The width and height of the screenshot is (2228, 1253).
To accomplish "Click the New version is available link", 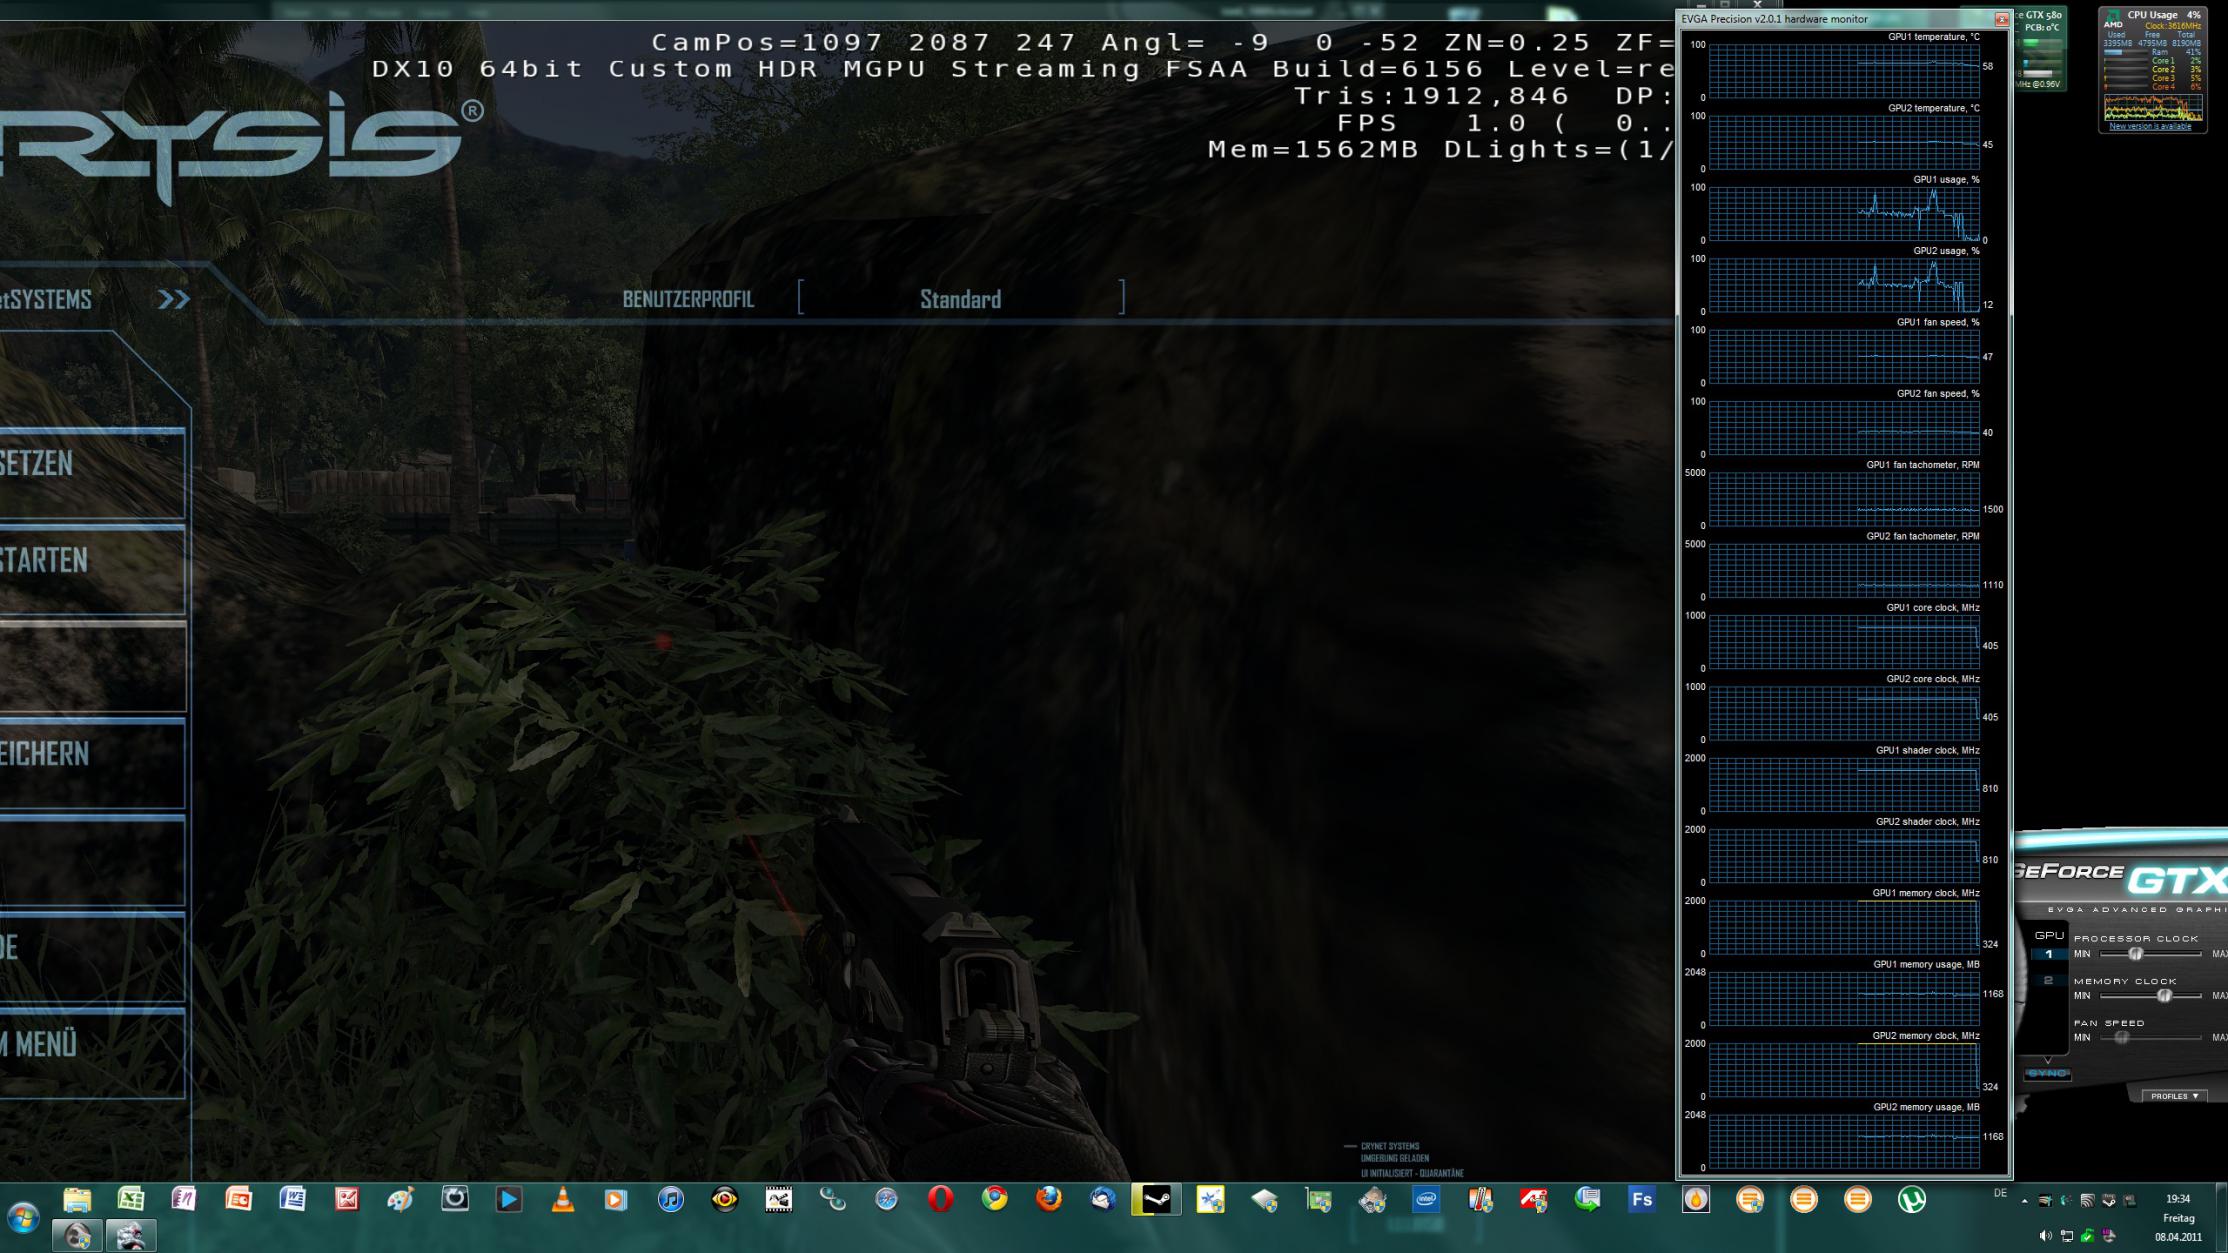I will [2149, 127].
